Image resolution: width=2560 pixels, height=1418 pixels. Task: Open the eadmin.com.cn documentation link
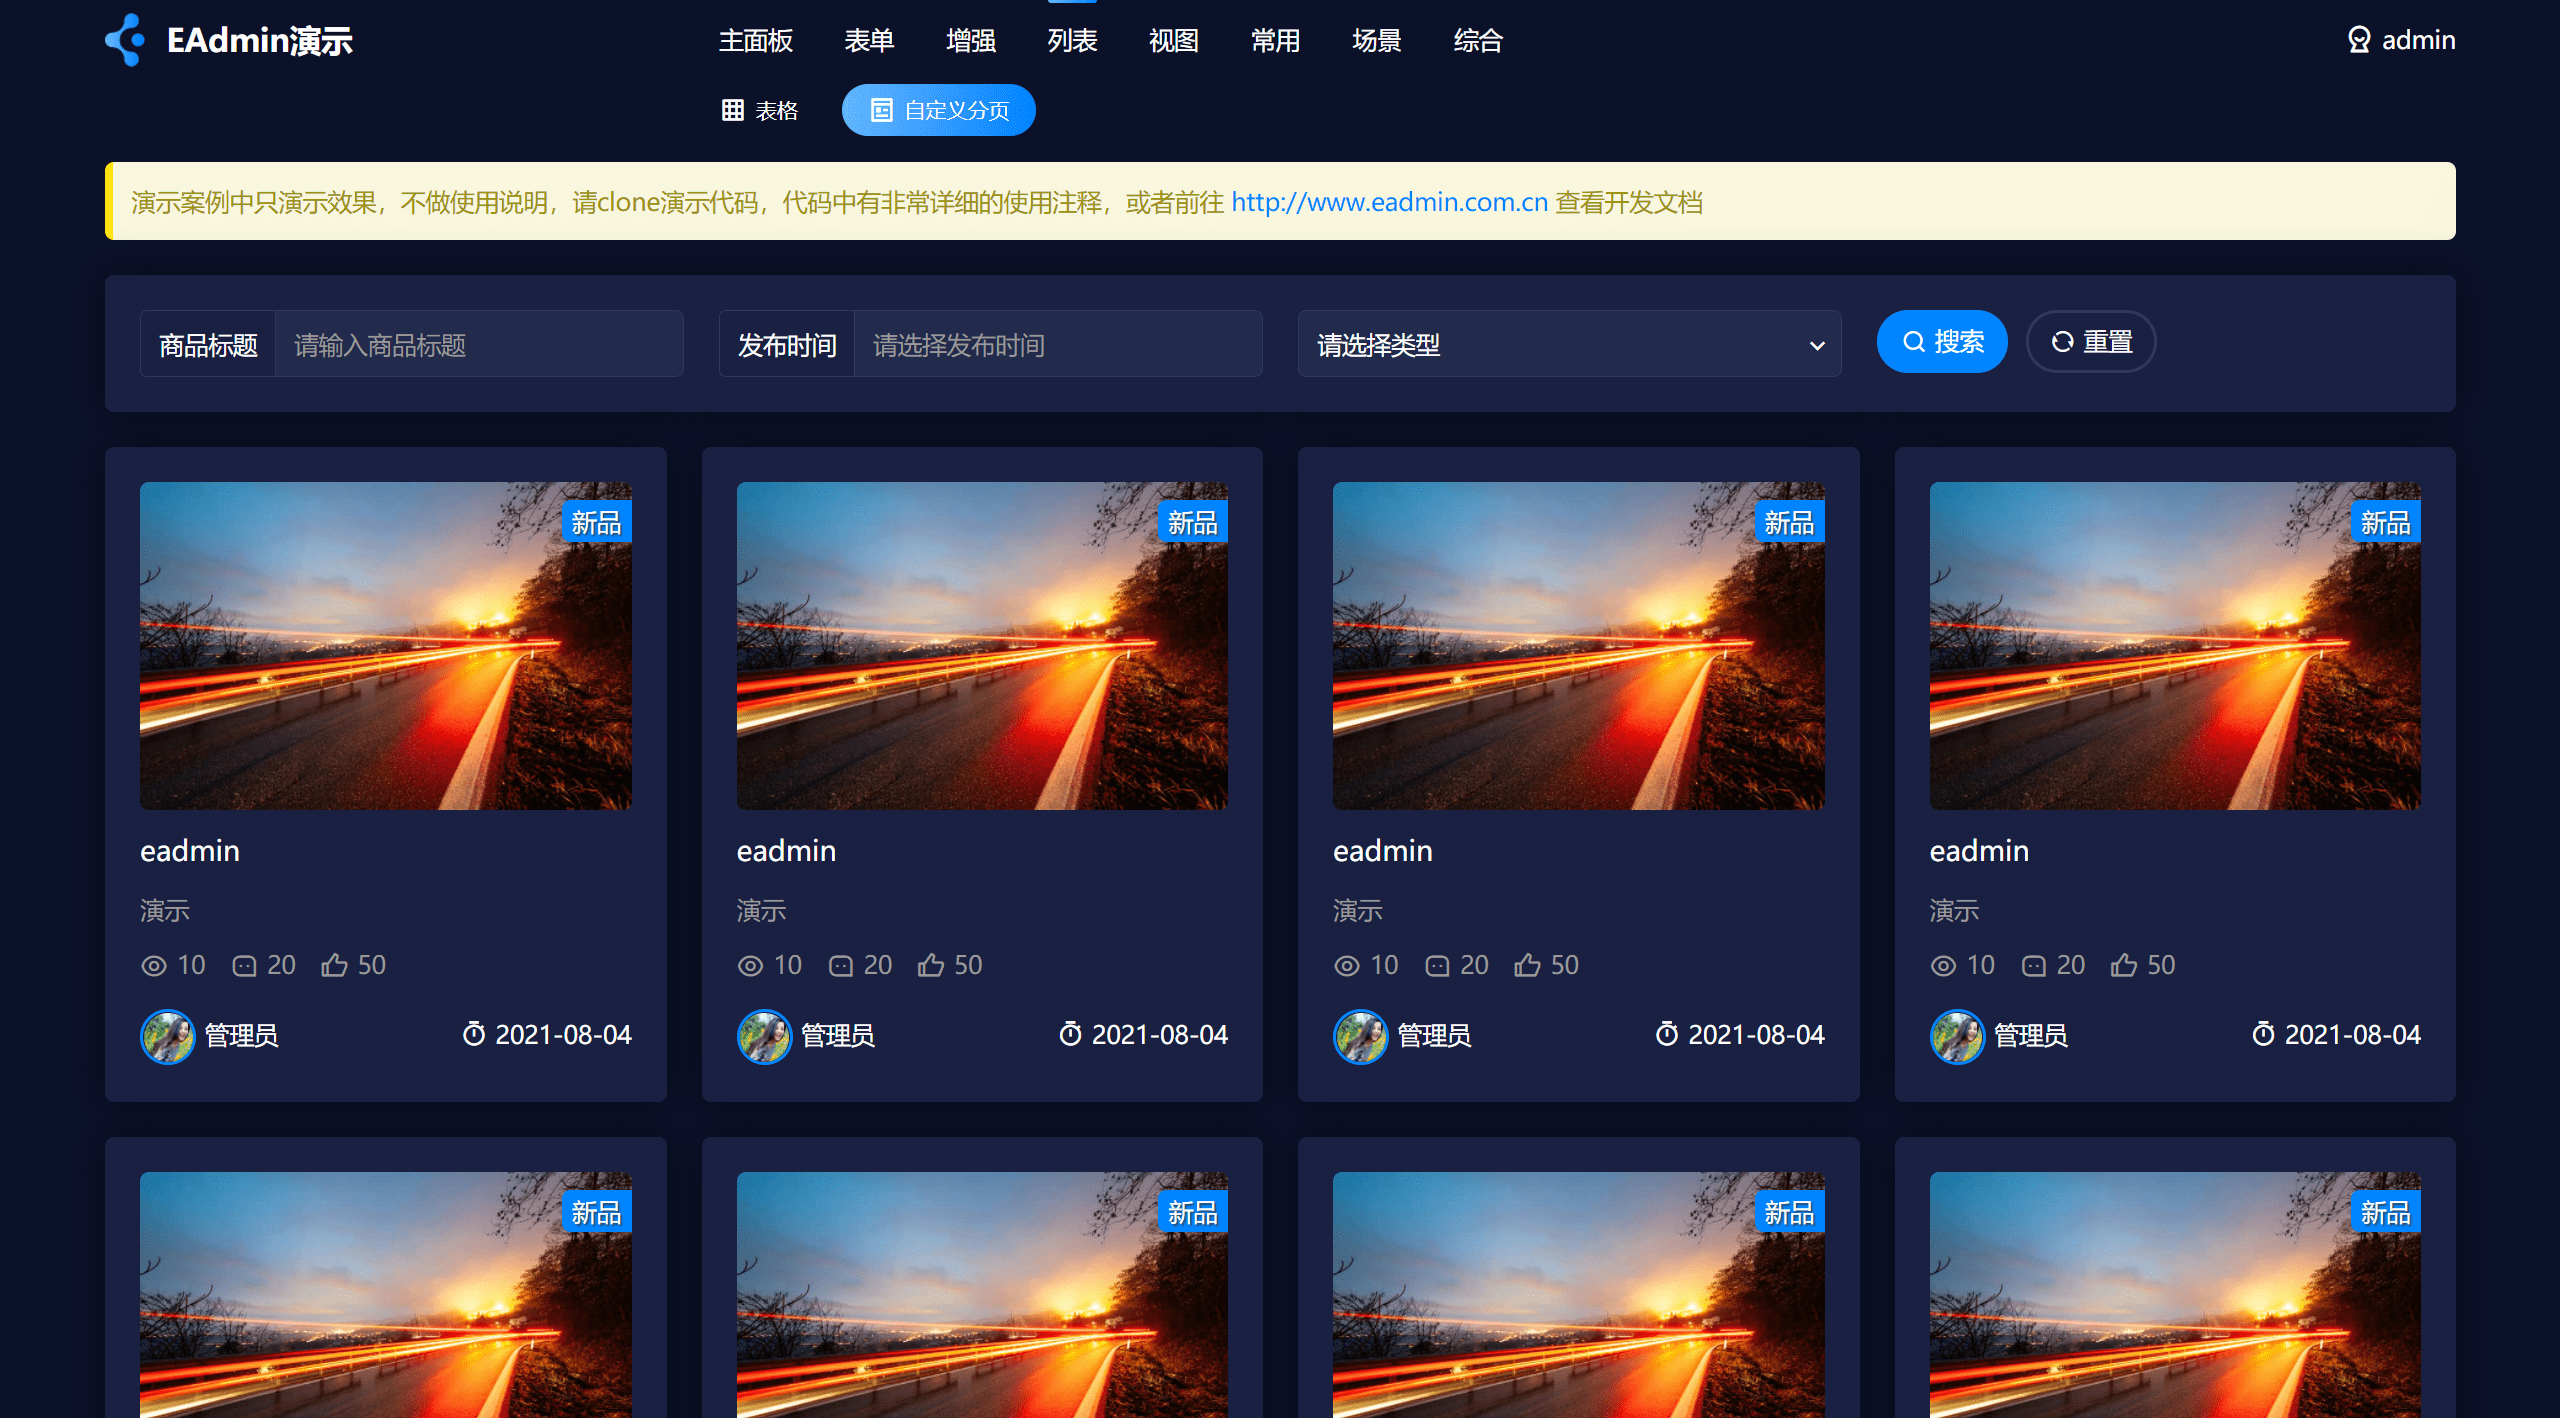[1389, 202]
